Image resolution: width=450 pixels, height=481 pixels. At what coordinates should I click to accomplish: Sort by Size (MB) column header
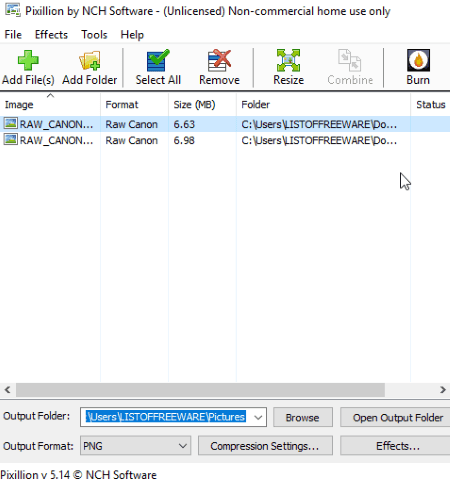pos(202,104)
